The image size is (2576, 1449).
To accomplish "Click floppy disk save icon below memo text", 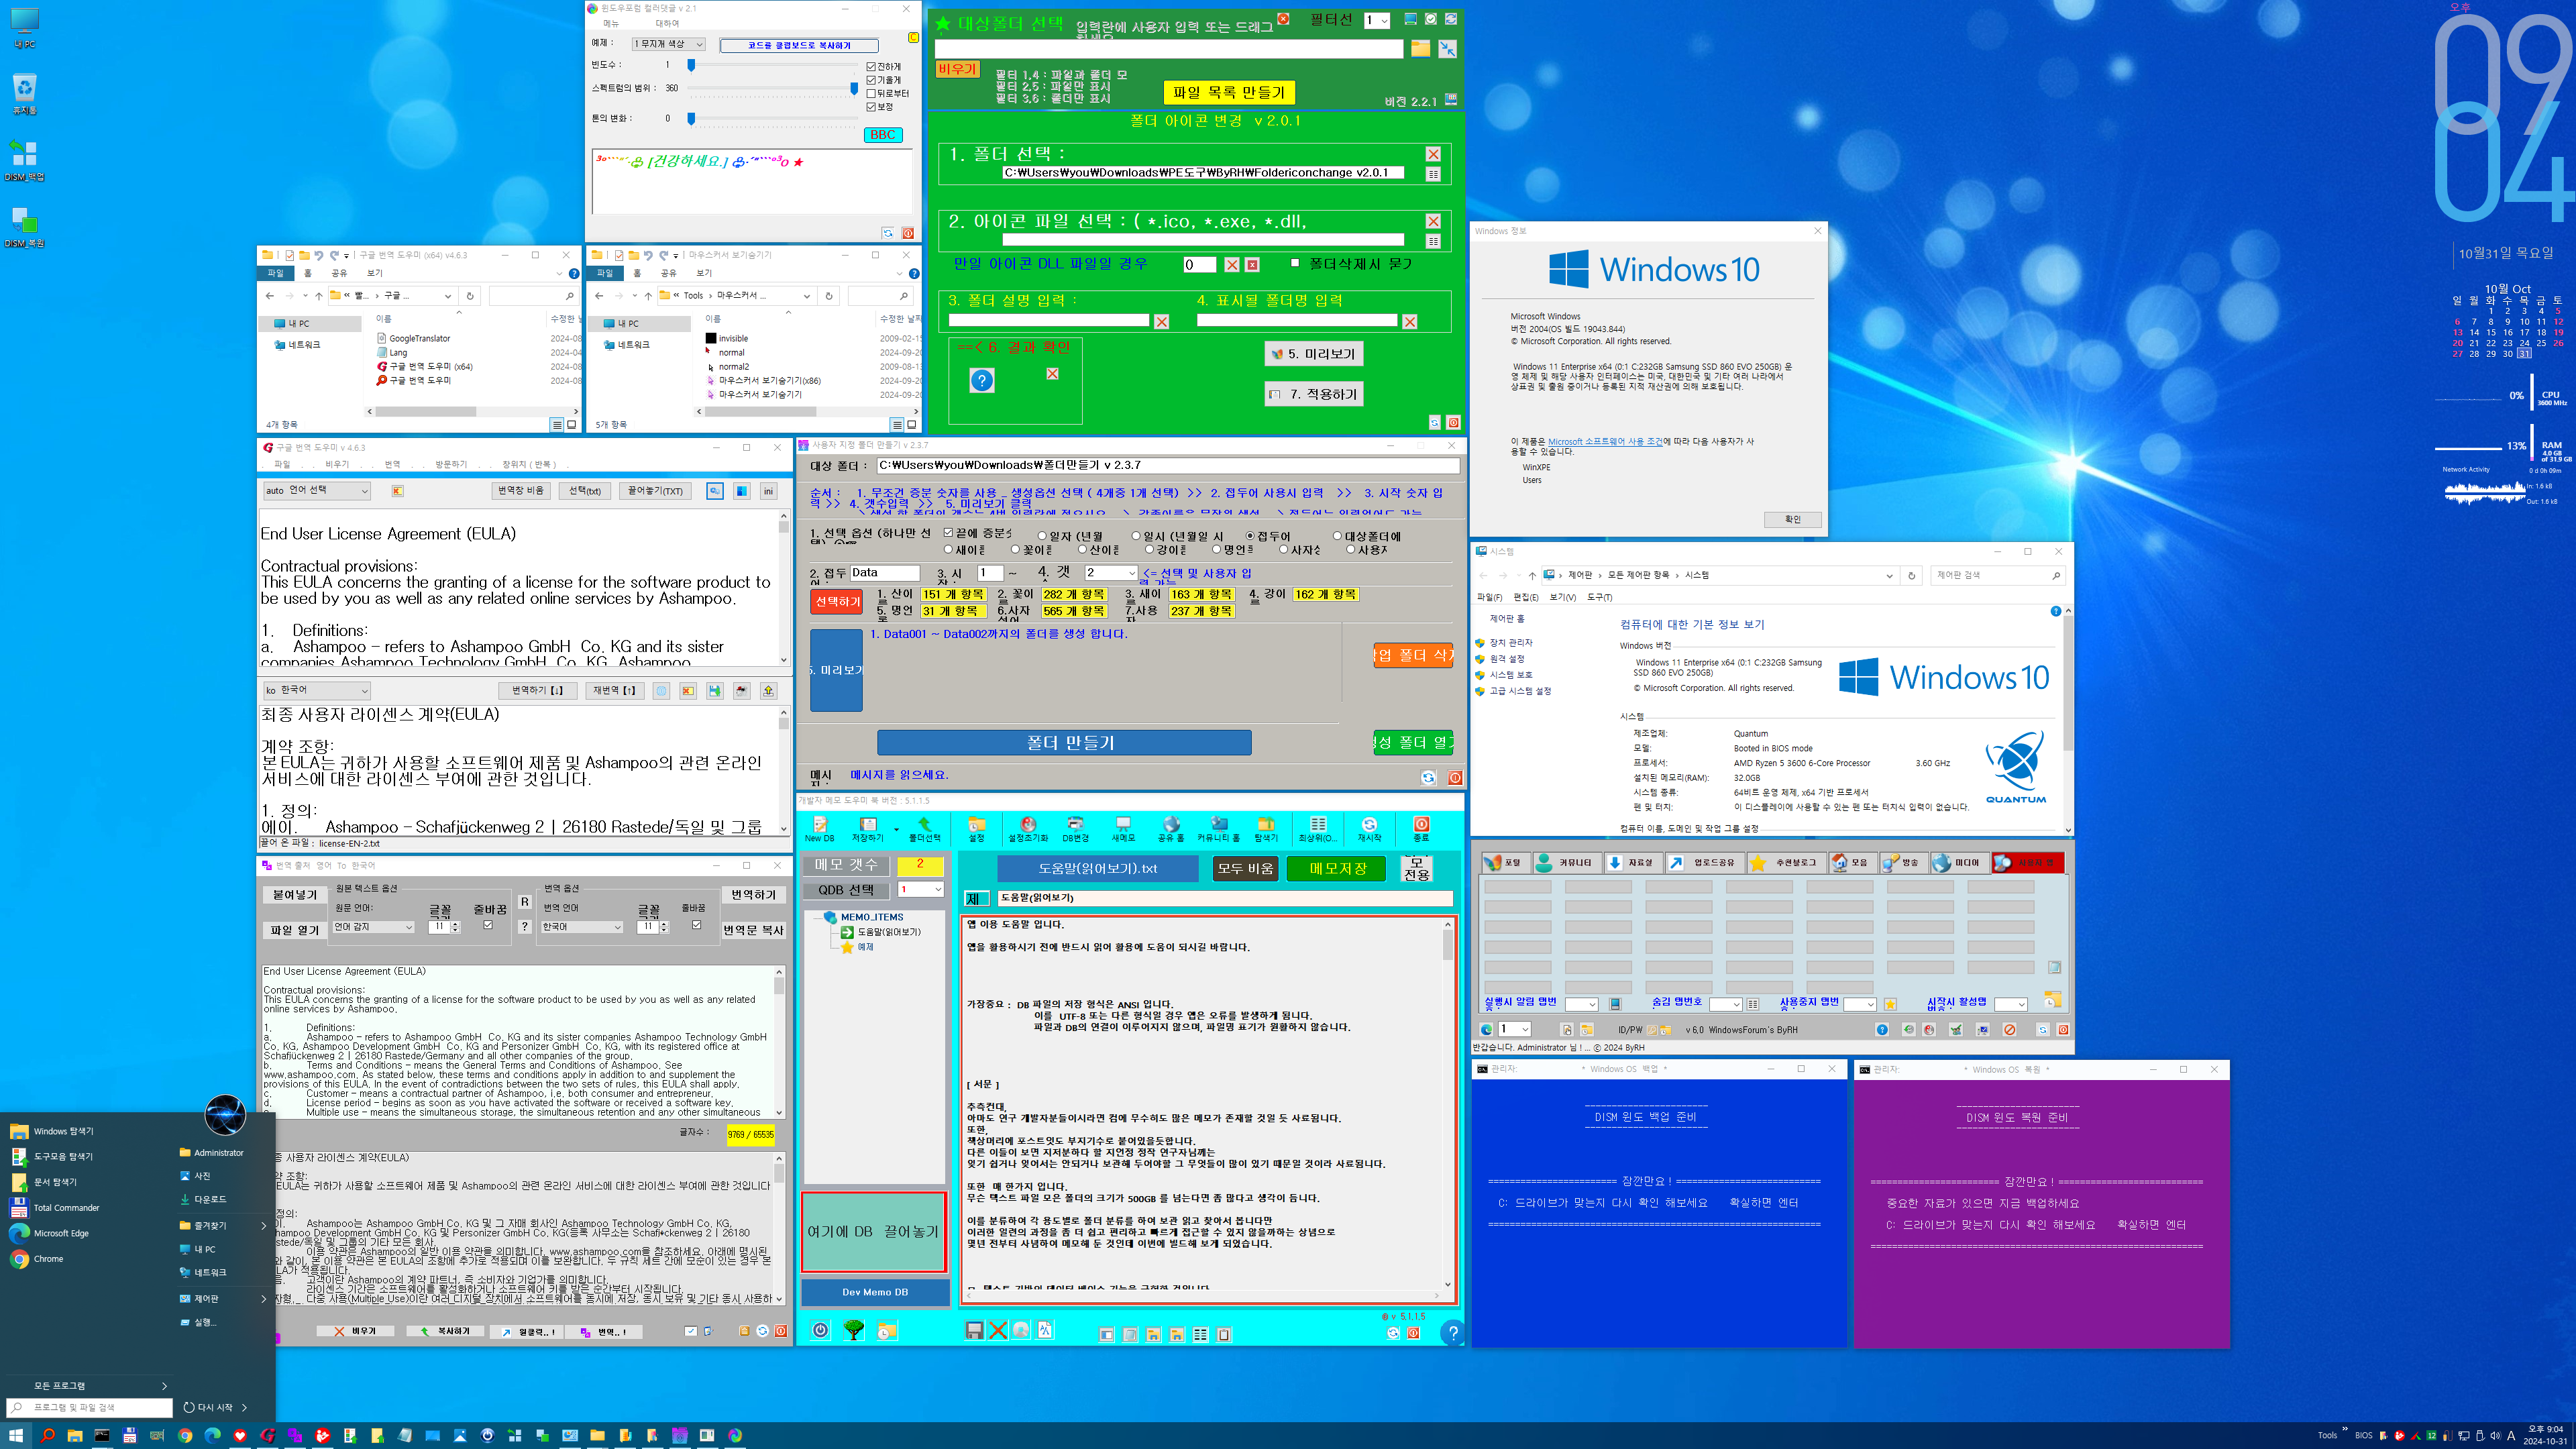I will 974,1330.
